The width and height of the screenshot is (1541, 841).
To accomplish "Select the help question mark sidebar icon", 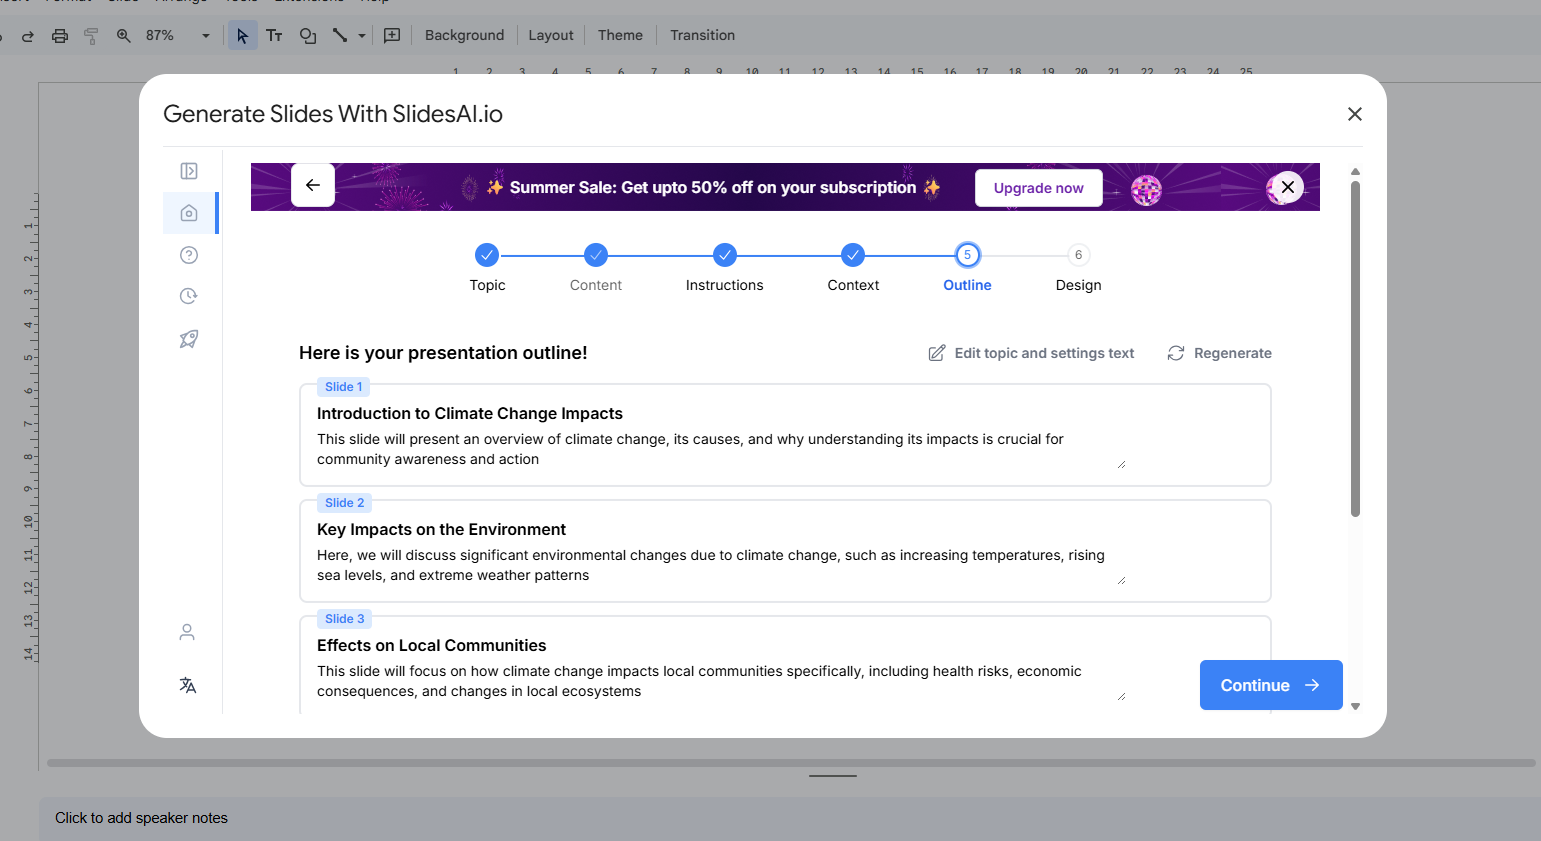I will 189,255.
